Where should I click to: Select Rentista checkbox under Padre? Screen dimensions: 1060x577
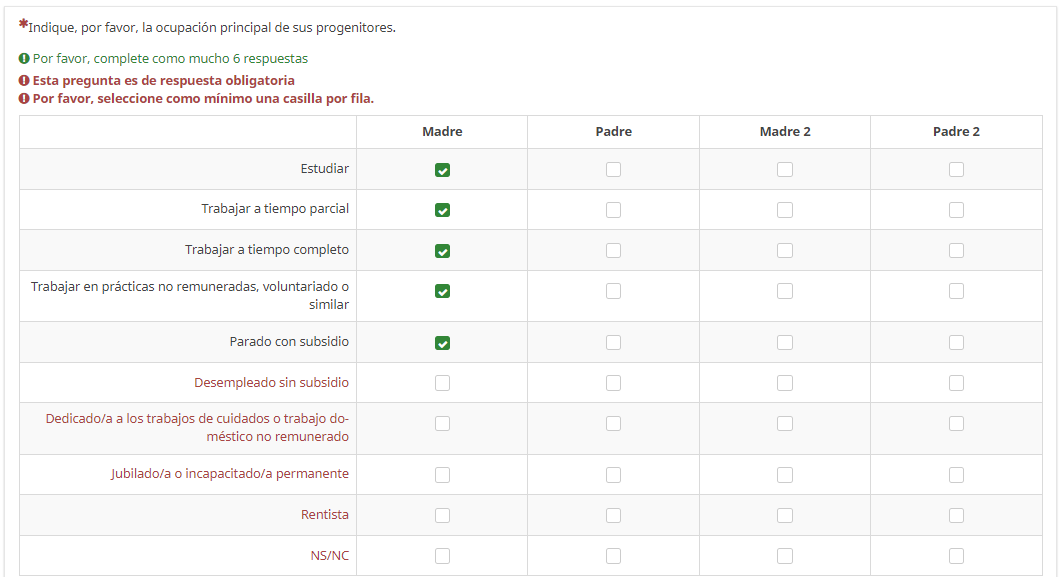[613, 515]
